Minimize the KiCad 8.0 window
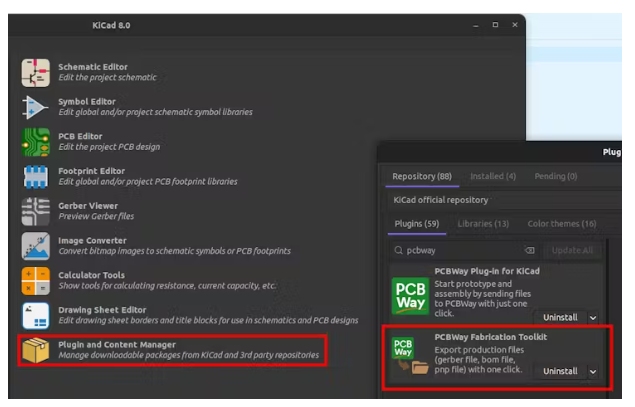 pyautogui.click(x=475, y=25)
